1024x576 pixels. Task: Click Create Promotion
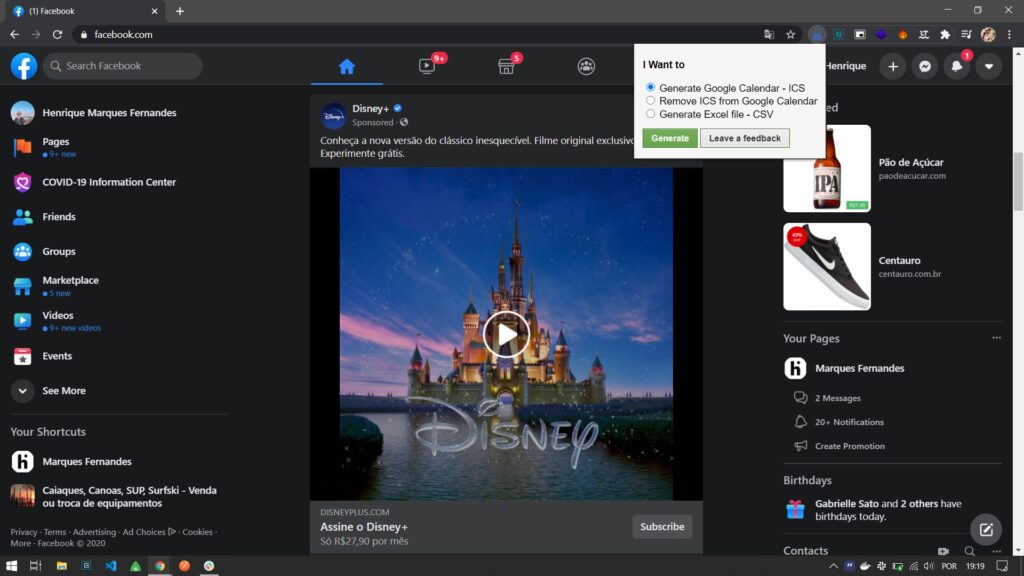[x=850, y=446]
